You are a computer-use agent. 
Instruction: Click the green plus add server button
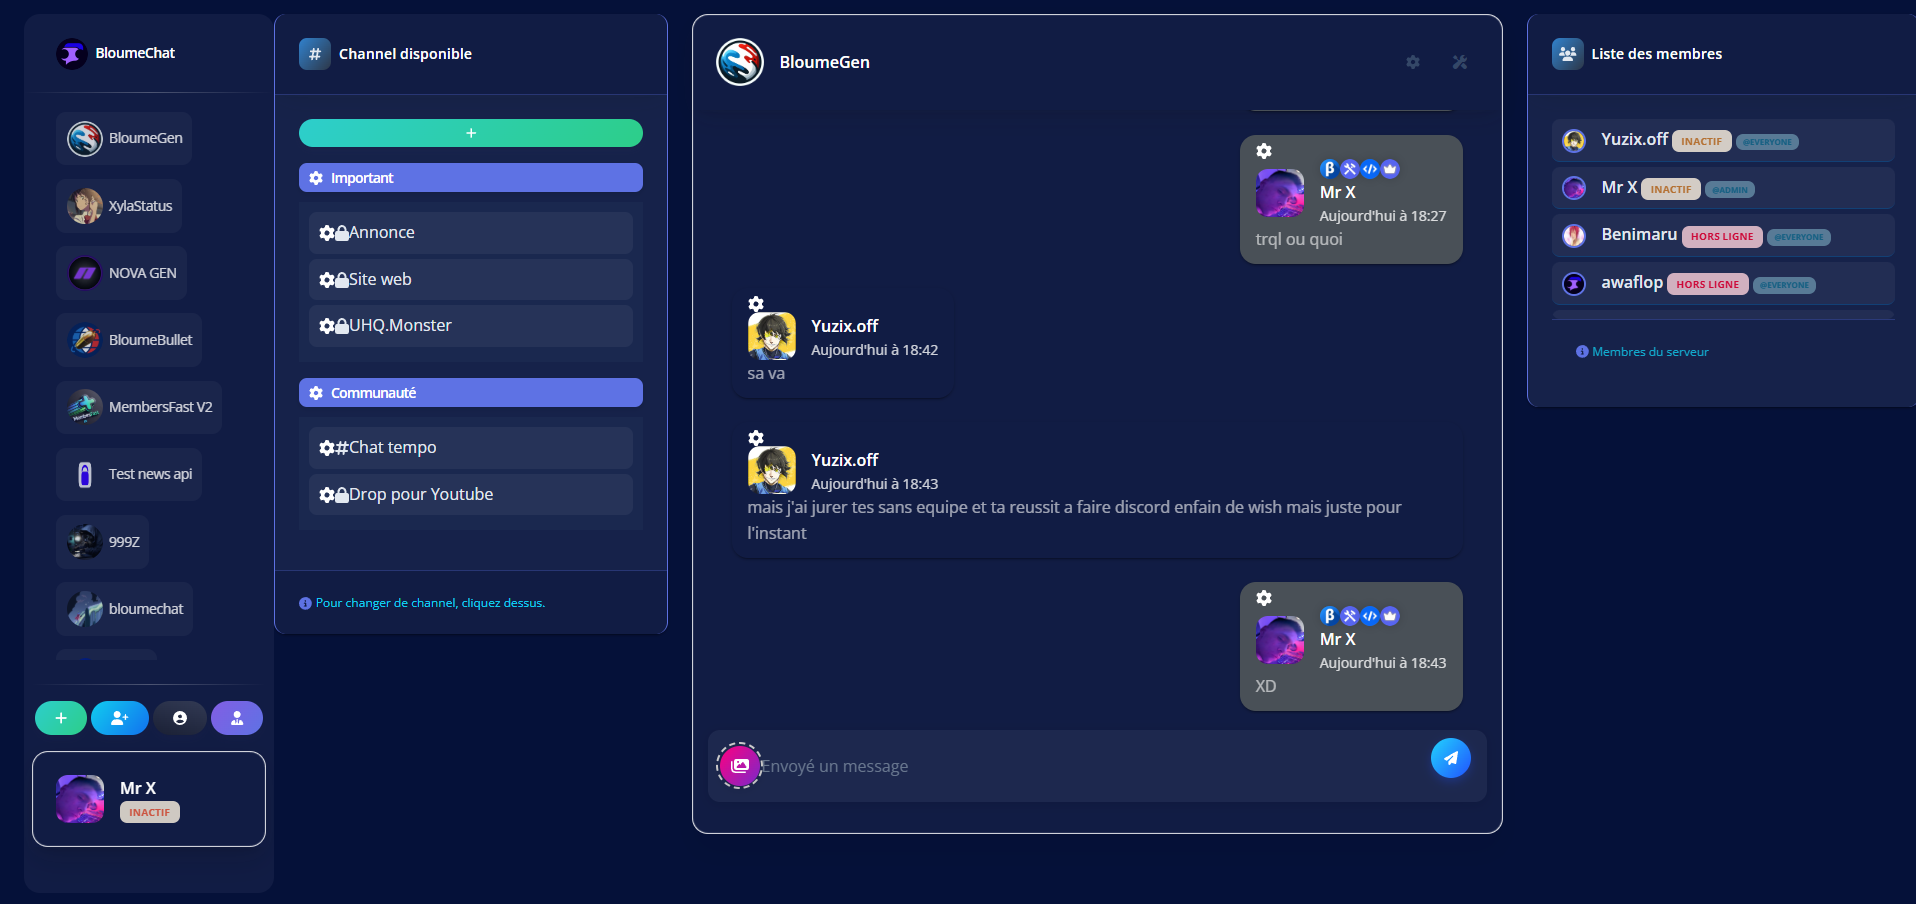coord(60,718)
